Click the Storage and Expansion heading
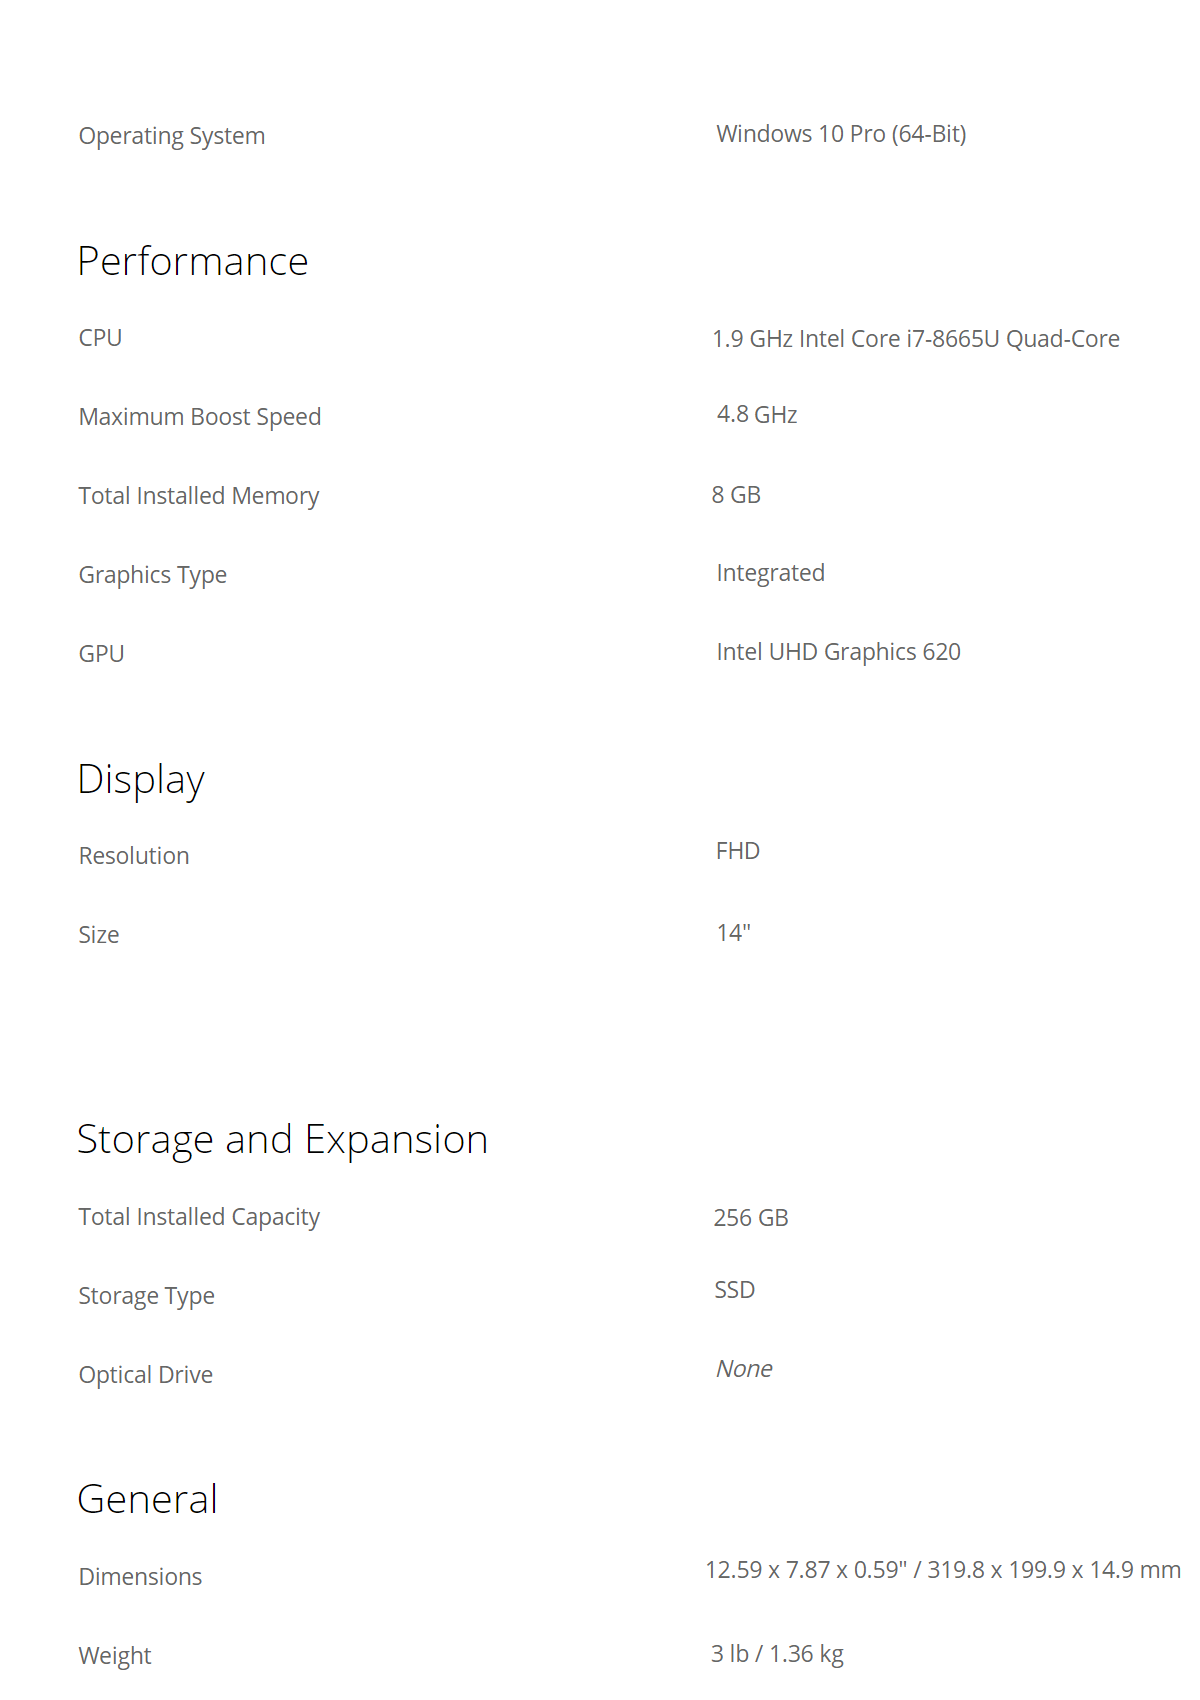This screenshot has width=1200, height=1700. click(283, 1141)
